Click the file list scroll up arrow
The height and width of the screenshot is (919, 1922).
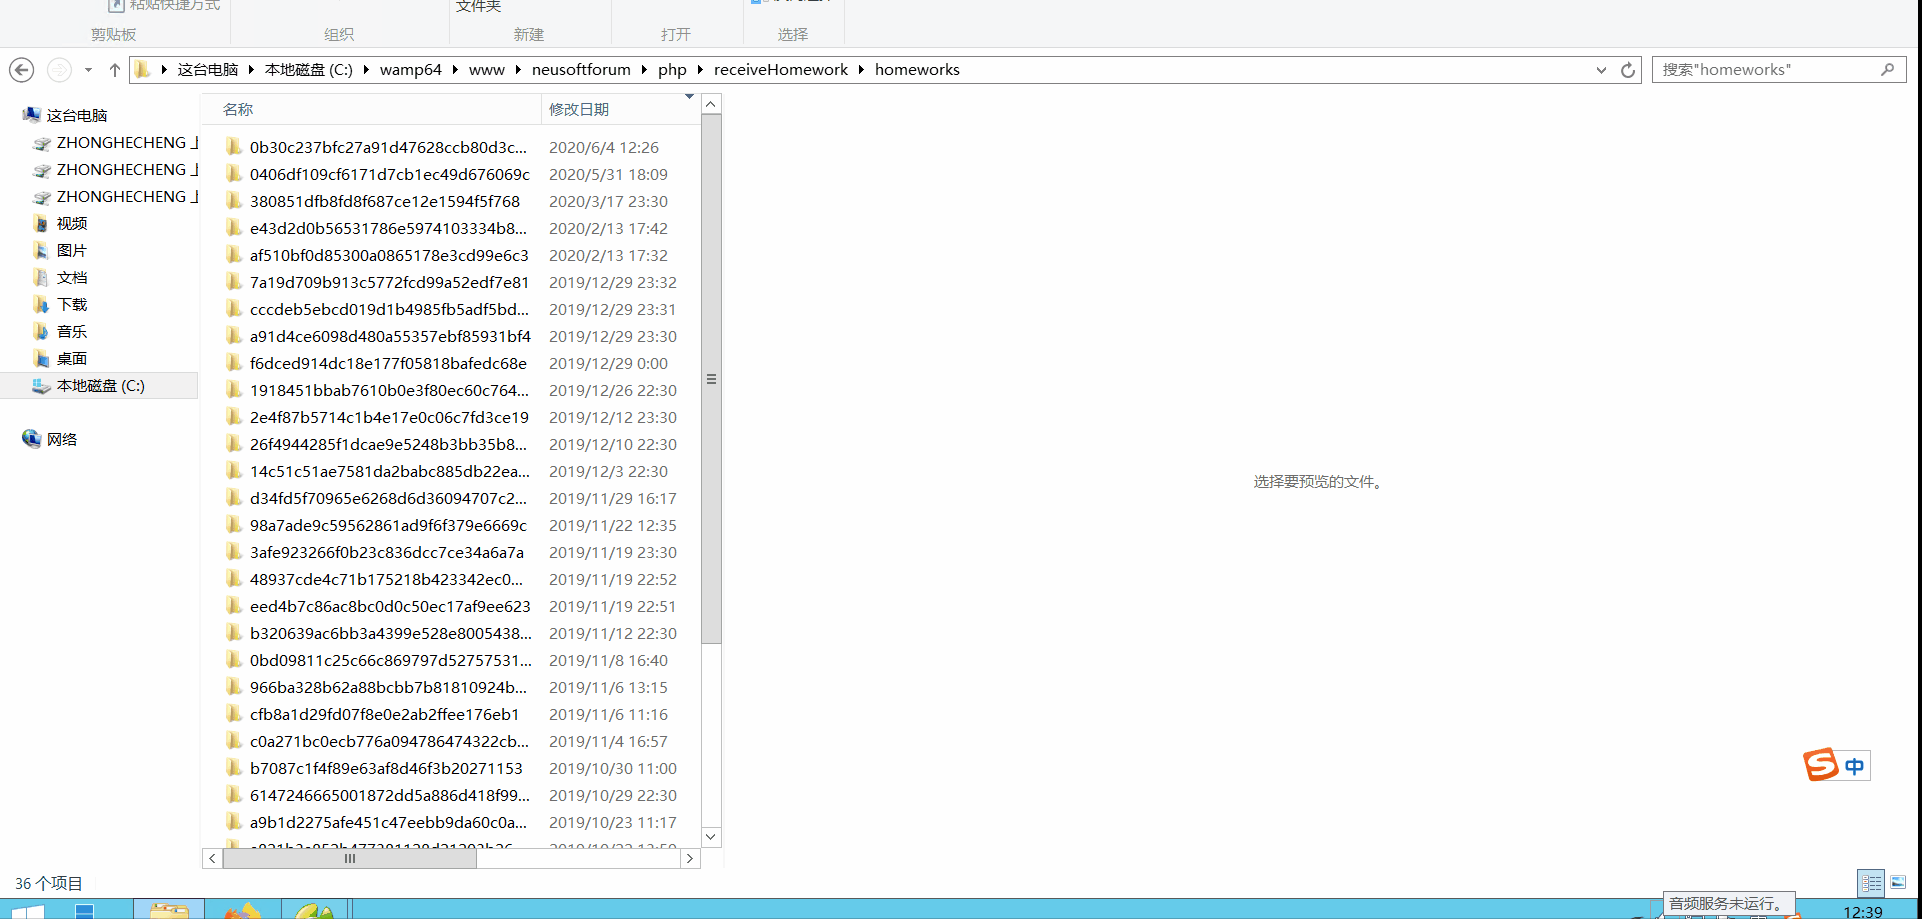(x=711, y=104)
